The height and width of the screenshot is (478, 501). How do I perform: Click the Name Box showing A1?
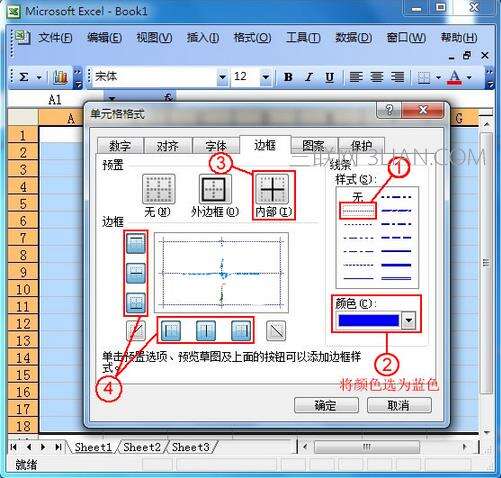click(55, 99)
